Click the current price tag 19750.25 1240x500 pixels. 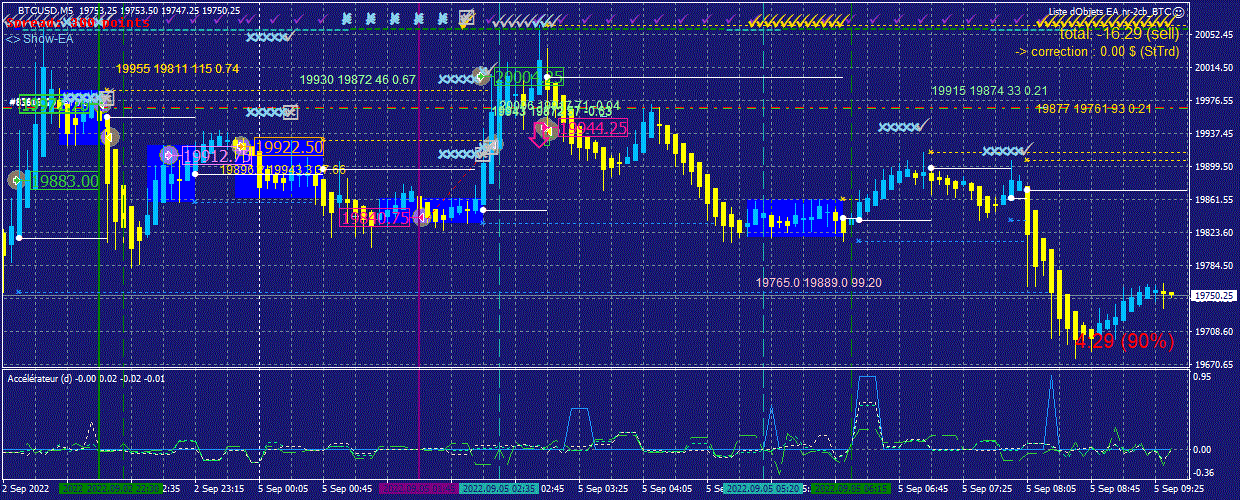1214,296
